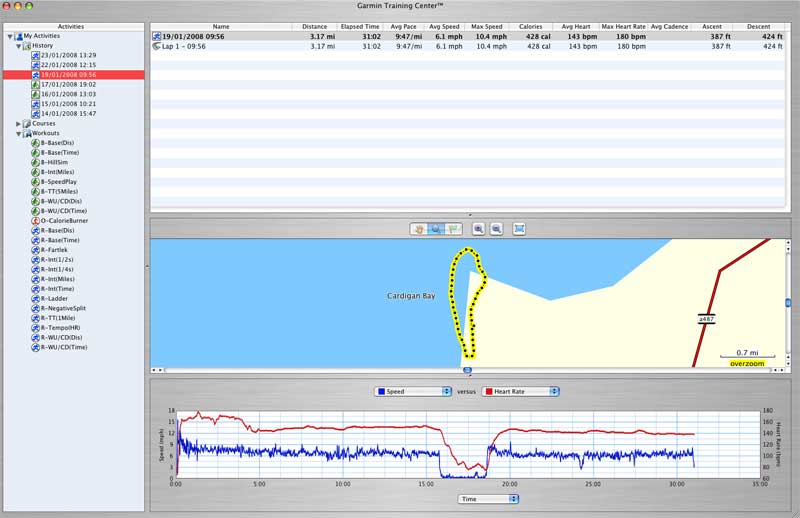This screenshot has width=800, height=518.
Task: Click the Workouts folder icon
Action: point(27,133)
